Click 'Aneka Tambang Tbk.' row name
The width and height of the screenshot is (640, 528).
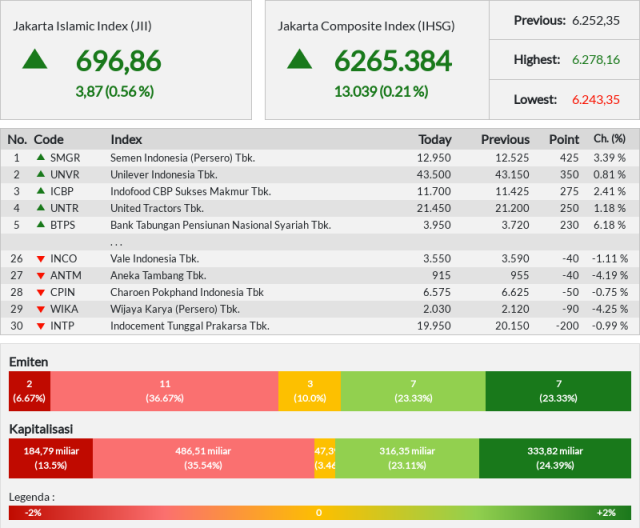158,276
